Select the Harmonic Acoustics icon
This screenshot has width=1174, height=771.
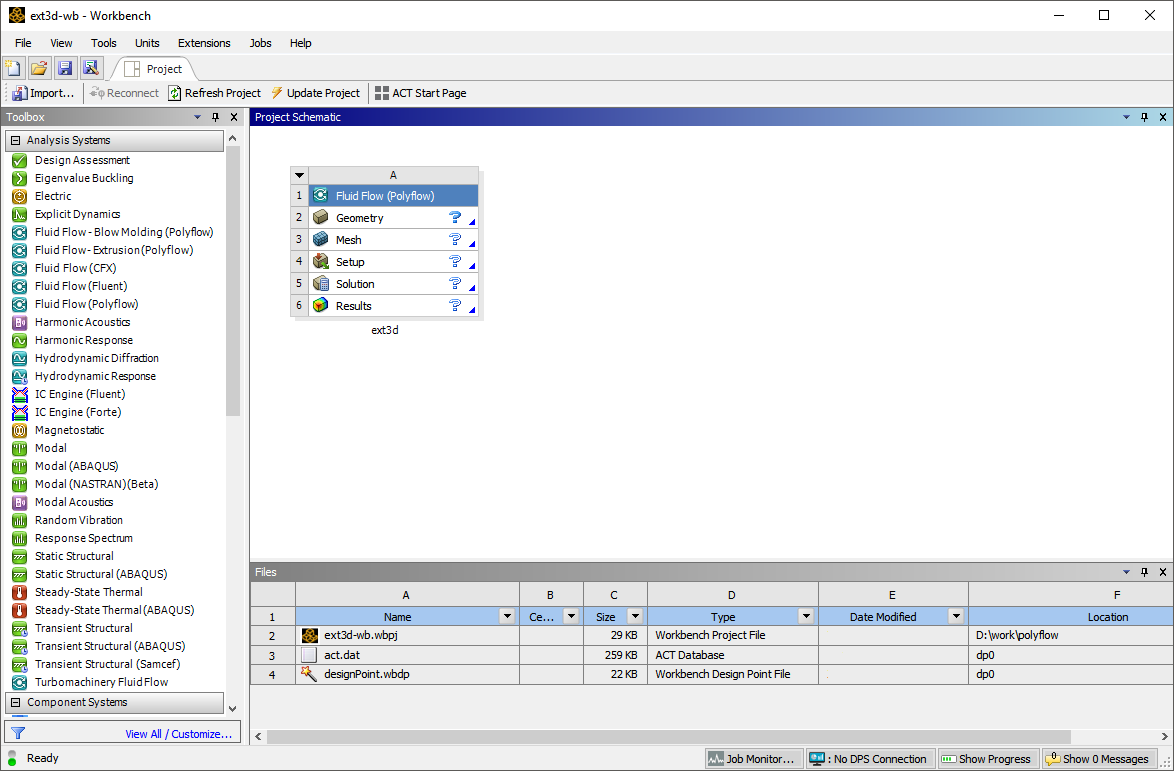click(20, 322)
